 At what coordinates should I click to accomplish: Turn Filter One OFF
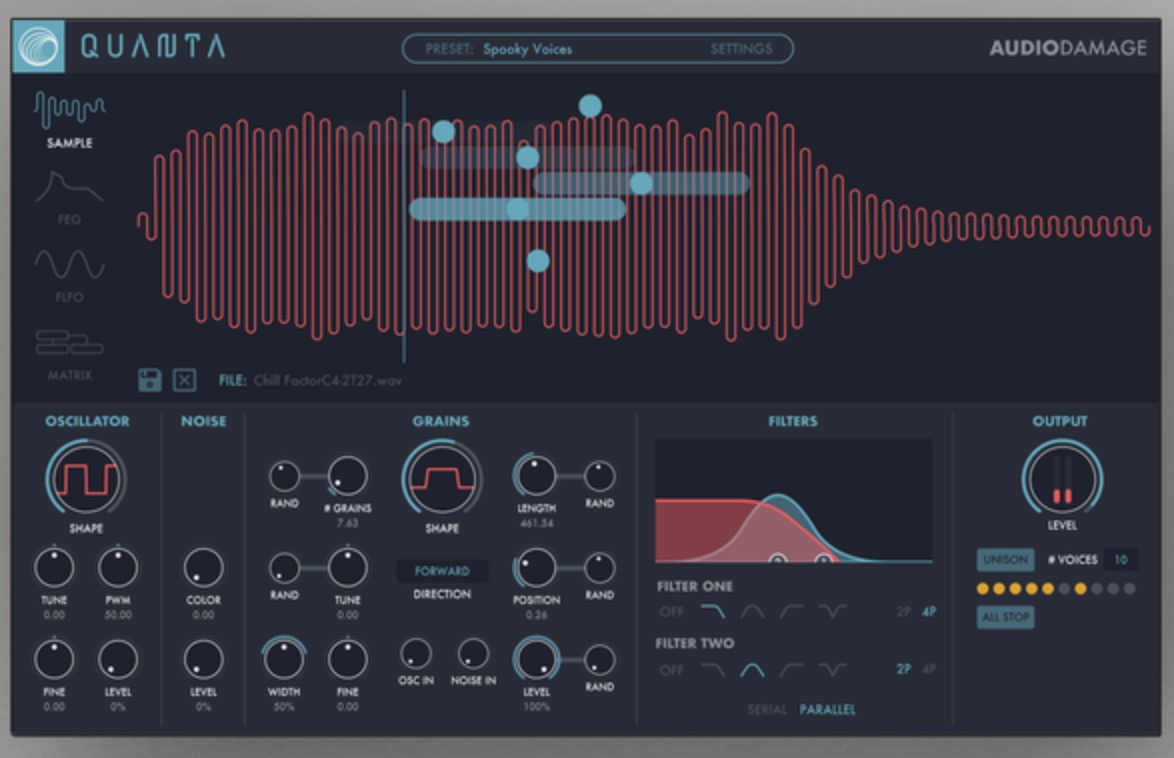(x=672, y=612)
